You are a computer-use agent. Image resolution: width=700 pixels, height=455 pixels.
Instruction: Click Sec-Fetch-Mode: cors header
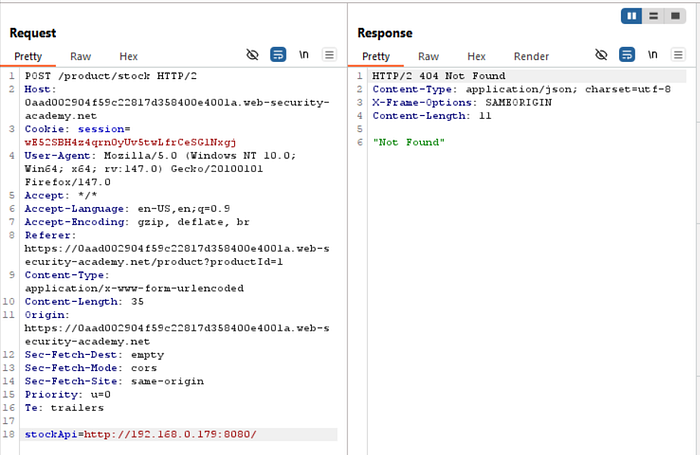coord(91,368)
